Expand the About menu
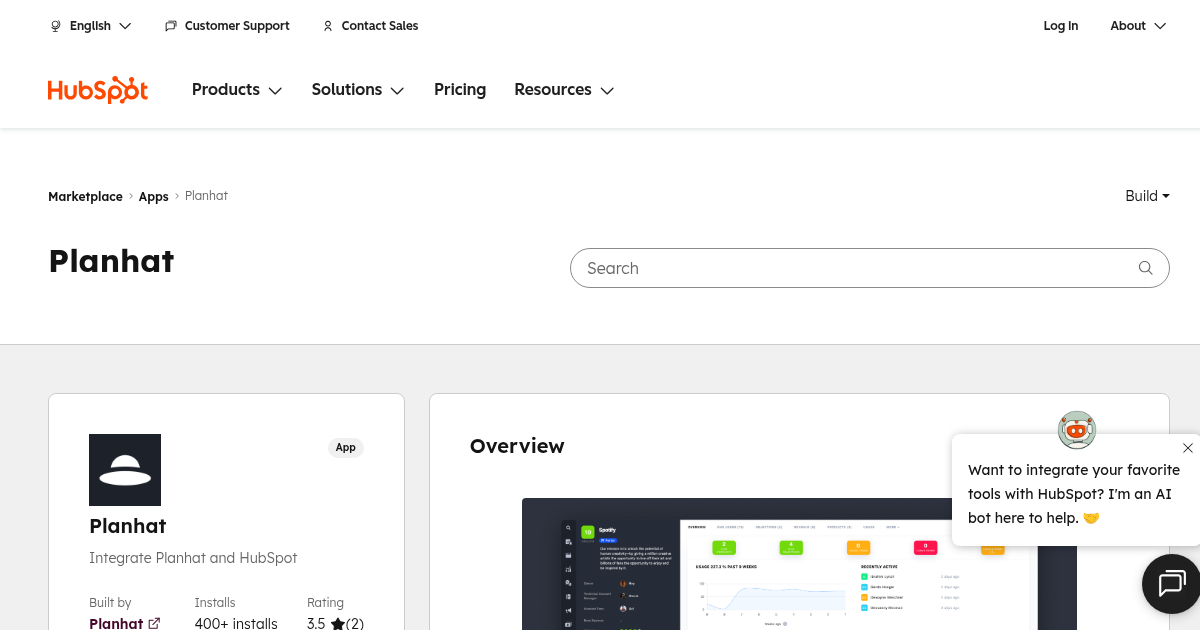The image size is (1200, 630). click(x=1138, y=26)
